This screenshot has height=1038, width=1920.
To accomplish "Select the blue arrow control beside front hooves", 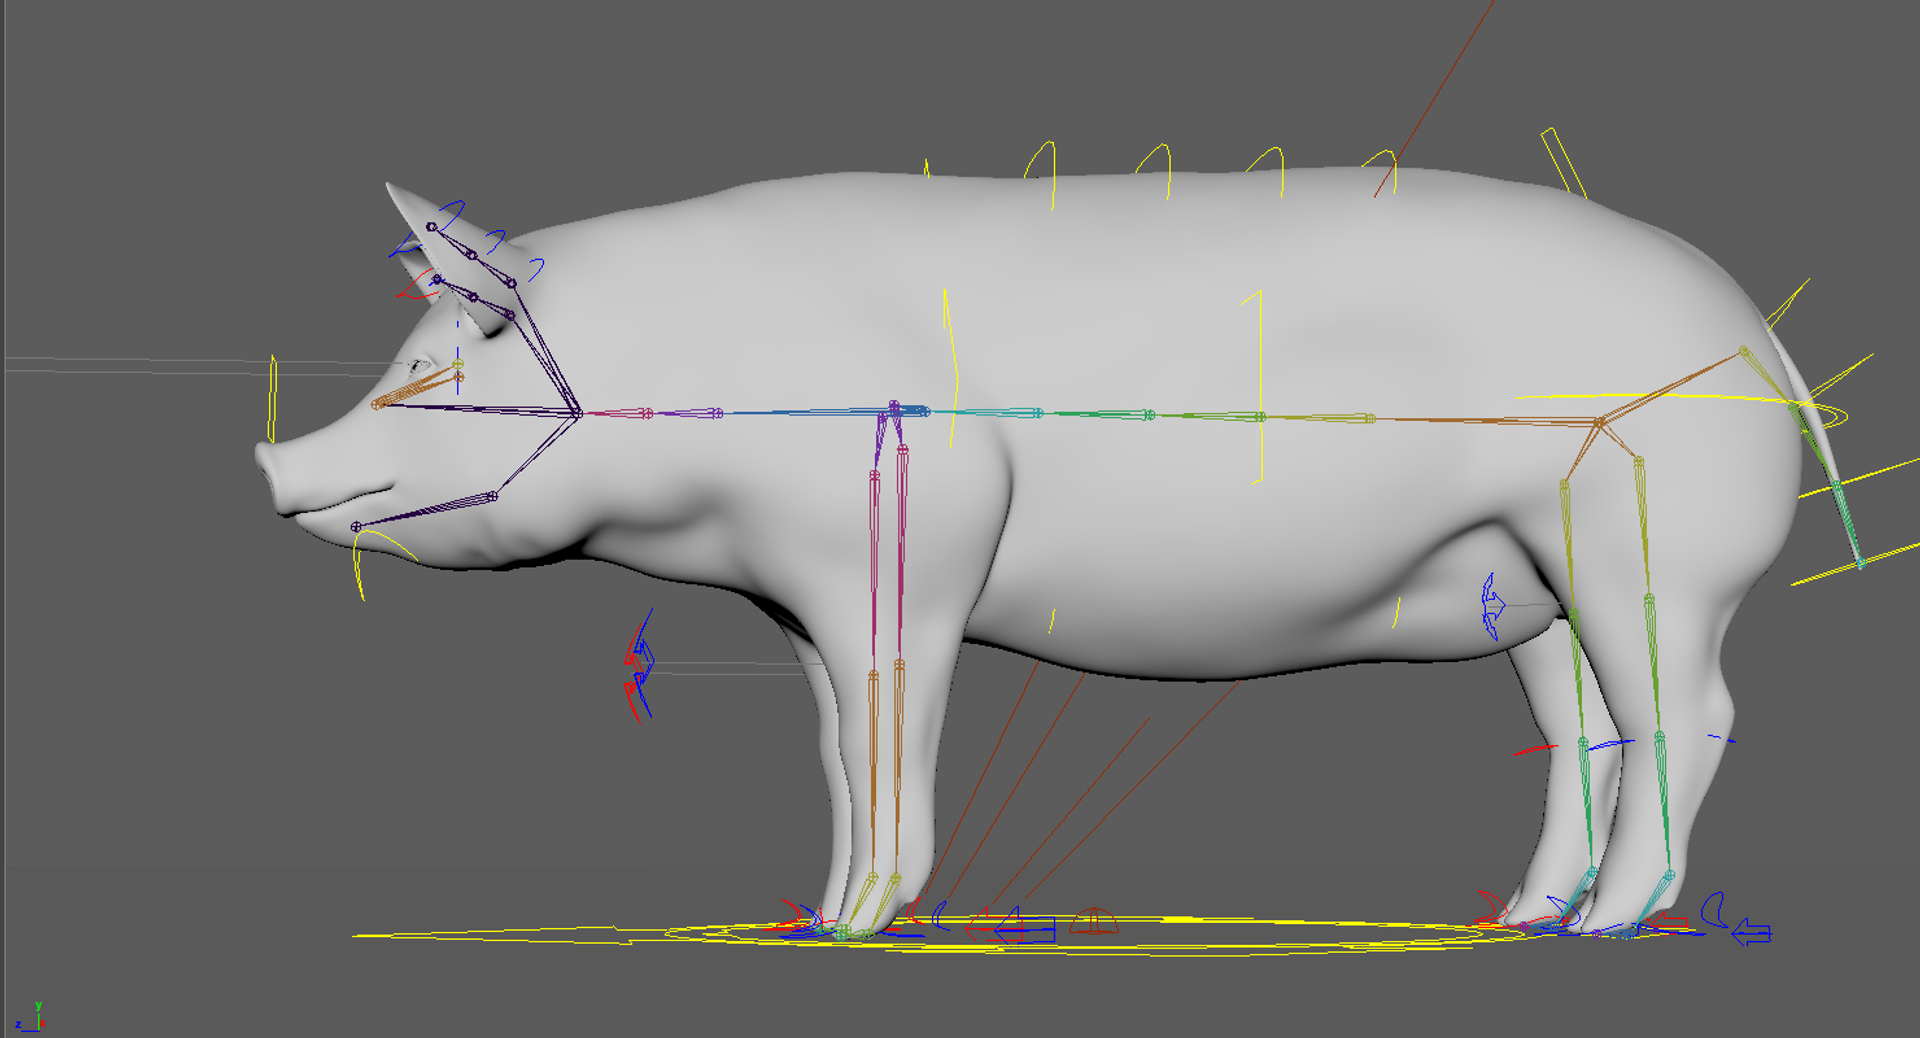I will [1023, 929].
